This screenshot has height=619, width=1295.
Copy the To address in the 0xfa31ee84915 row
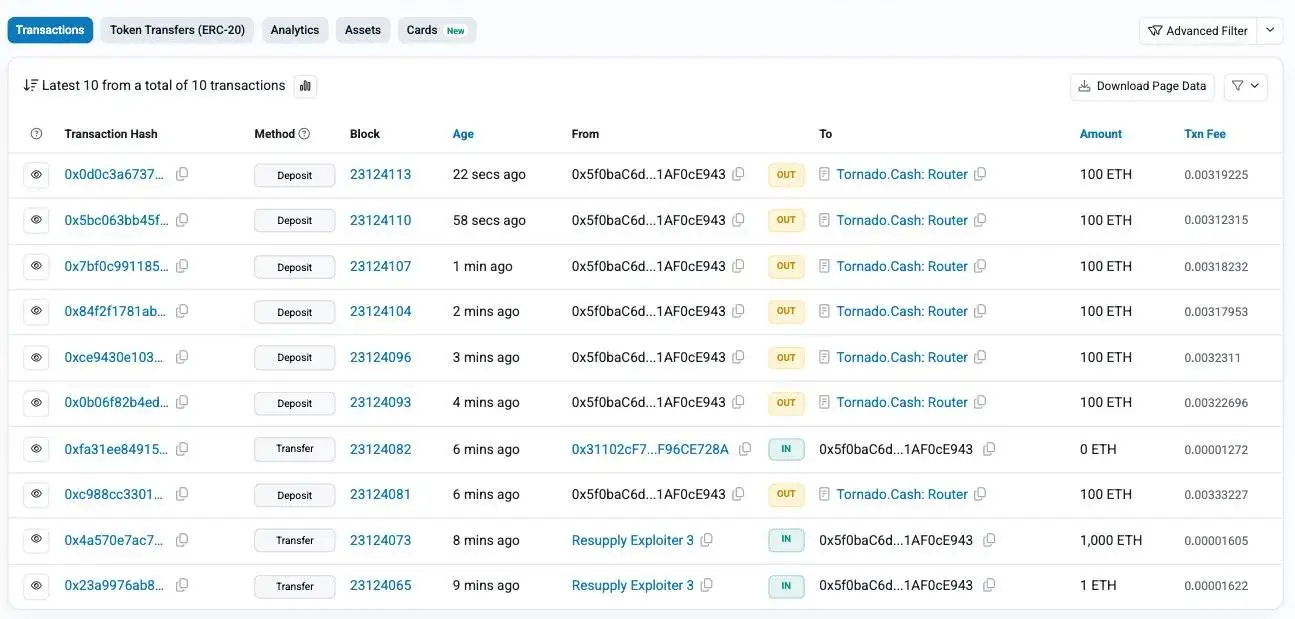(x=989, y=449)
